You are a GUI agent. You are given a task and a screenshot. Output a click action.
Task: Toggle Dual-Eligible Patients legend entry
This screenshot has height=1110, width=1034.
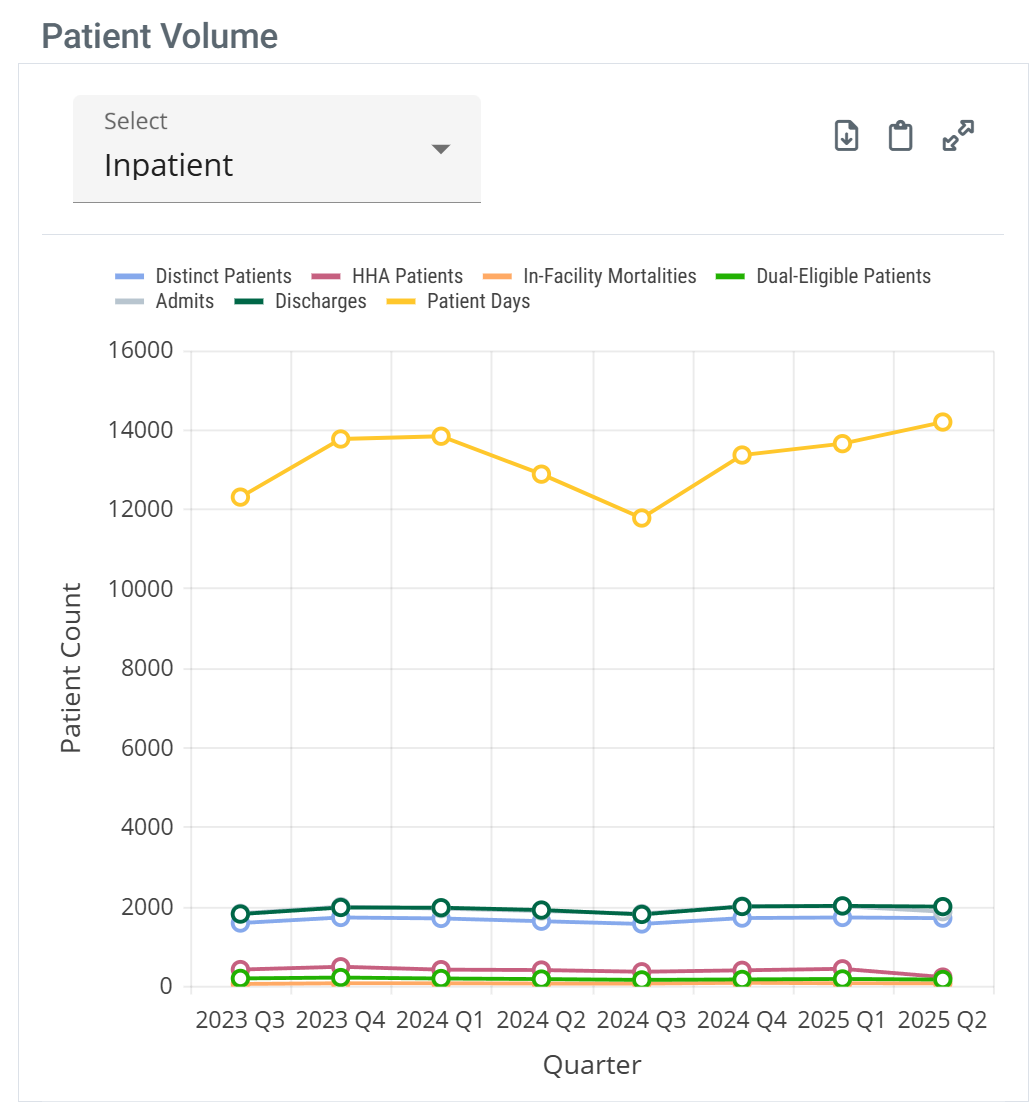[843, 276]
